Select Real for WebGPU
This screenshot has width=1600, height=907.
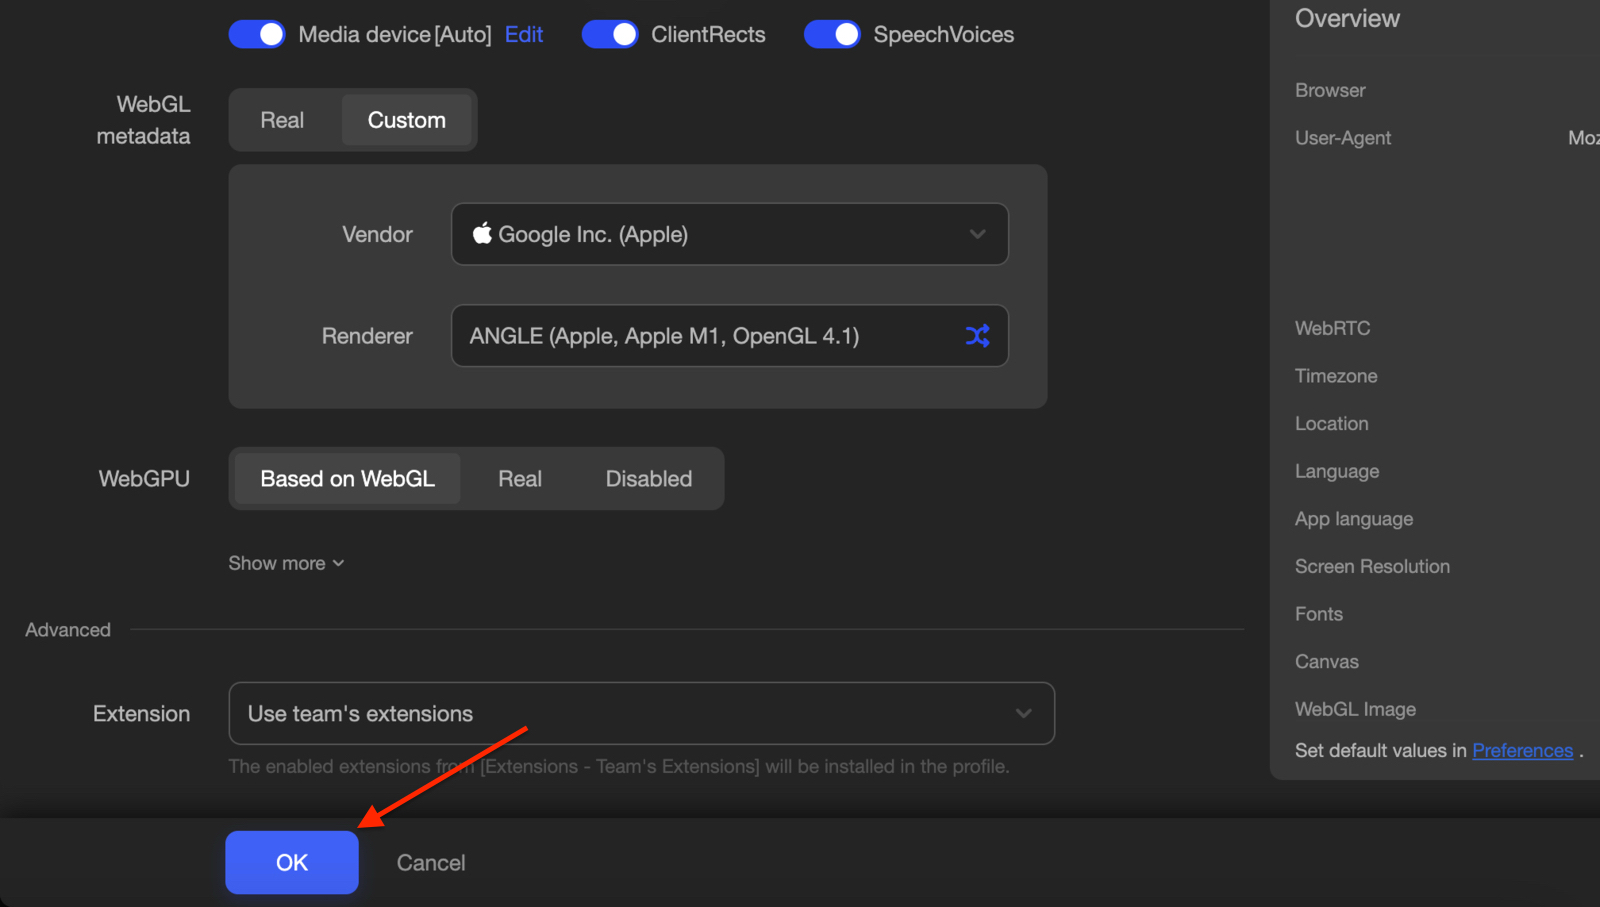coord(519,478)
